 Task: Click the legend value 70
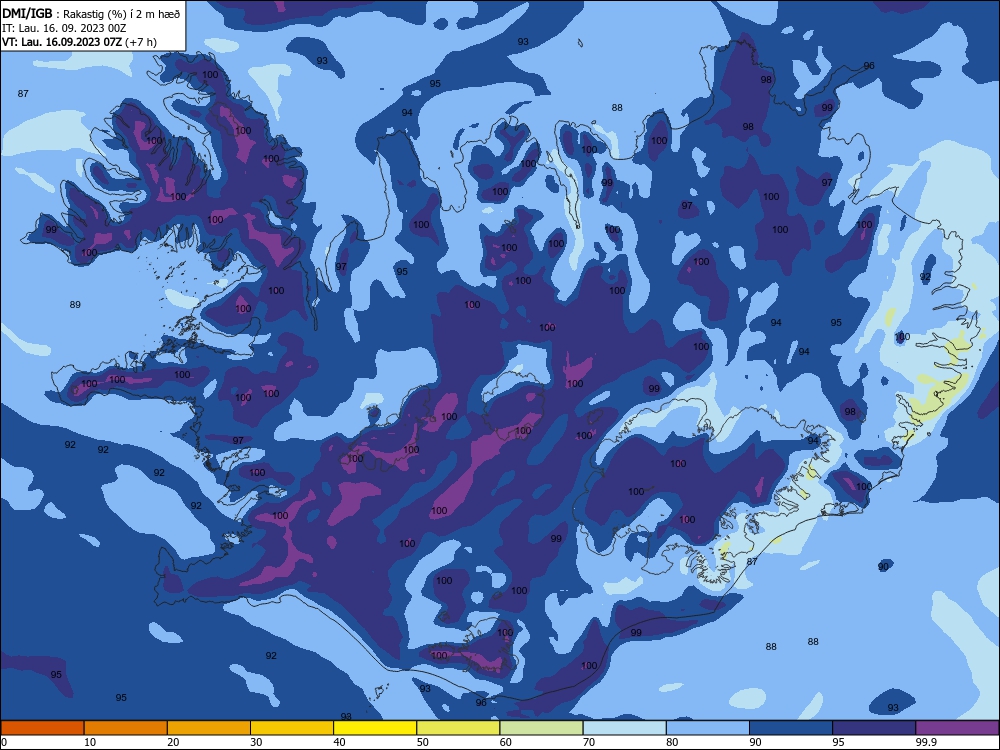tap(589, 742)
